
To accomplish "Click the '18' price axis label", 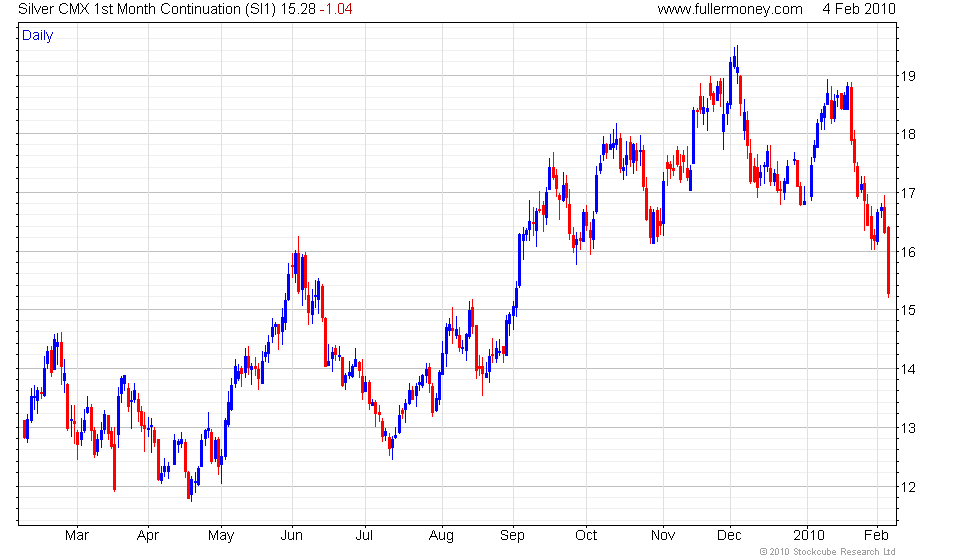I will coord(908,134).
